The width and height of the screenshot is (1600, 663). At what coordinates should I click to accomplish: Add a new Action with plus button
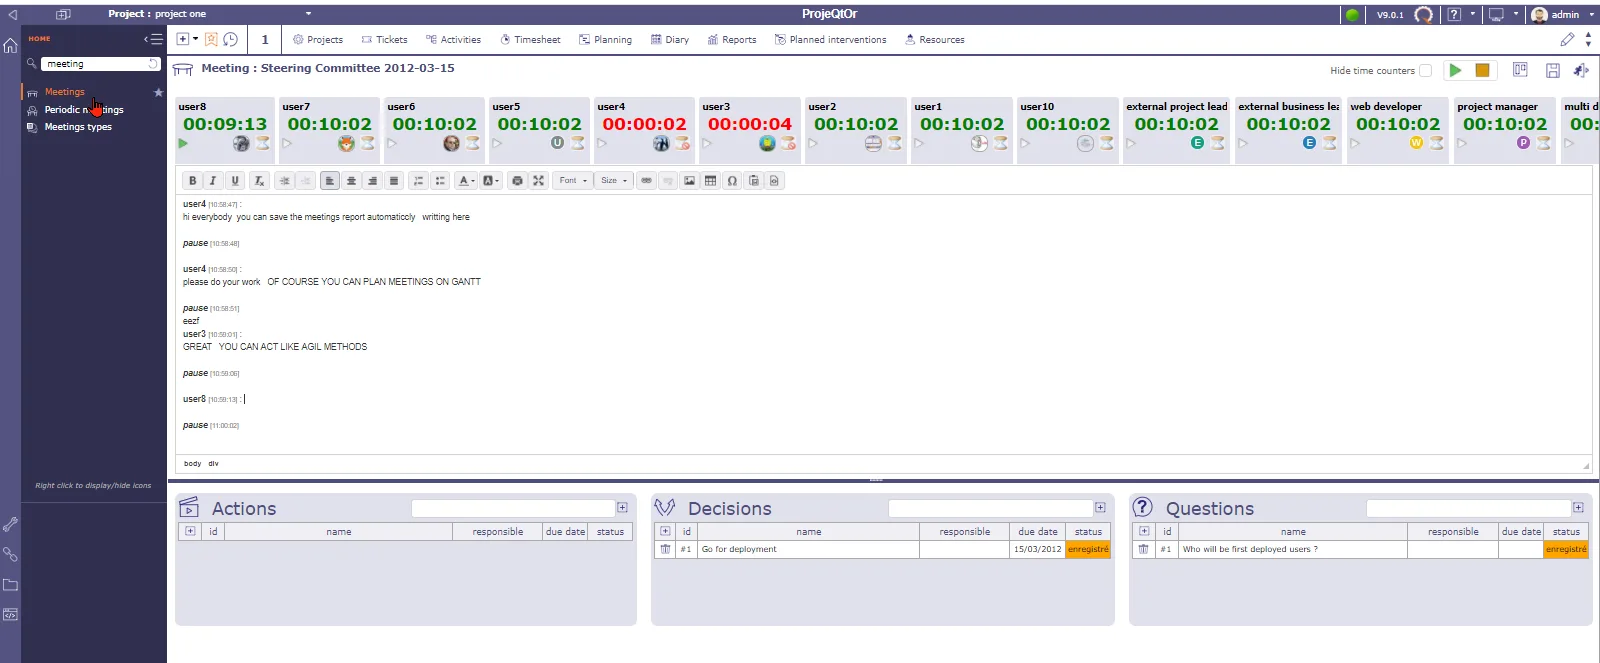point(622,508)
